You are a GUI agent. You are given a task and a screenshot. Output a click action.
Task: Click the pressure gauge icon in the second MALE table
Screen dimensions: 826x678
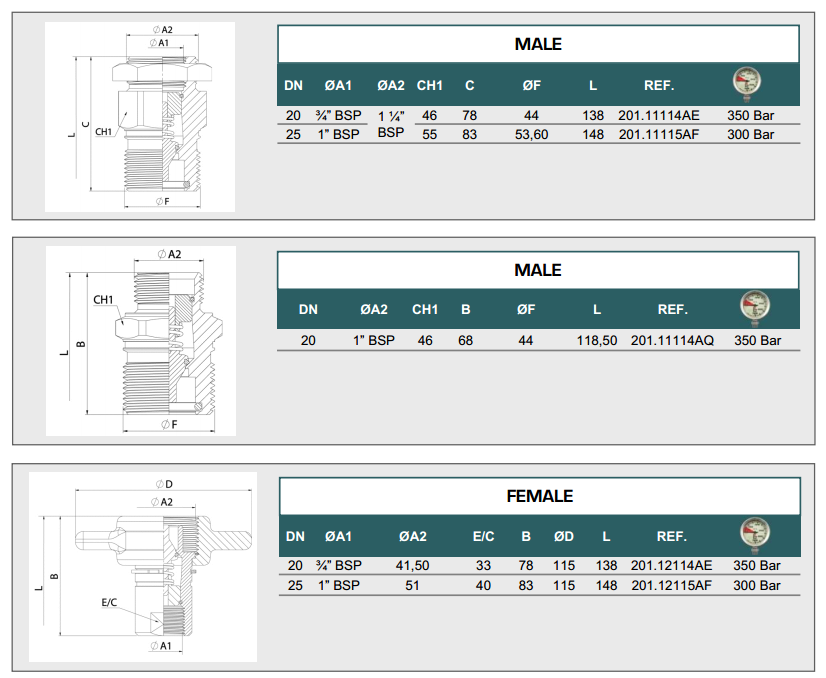[752, 307]
